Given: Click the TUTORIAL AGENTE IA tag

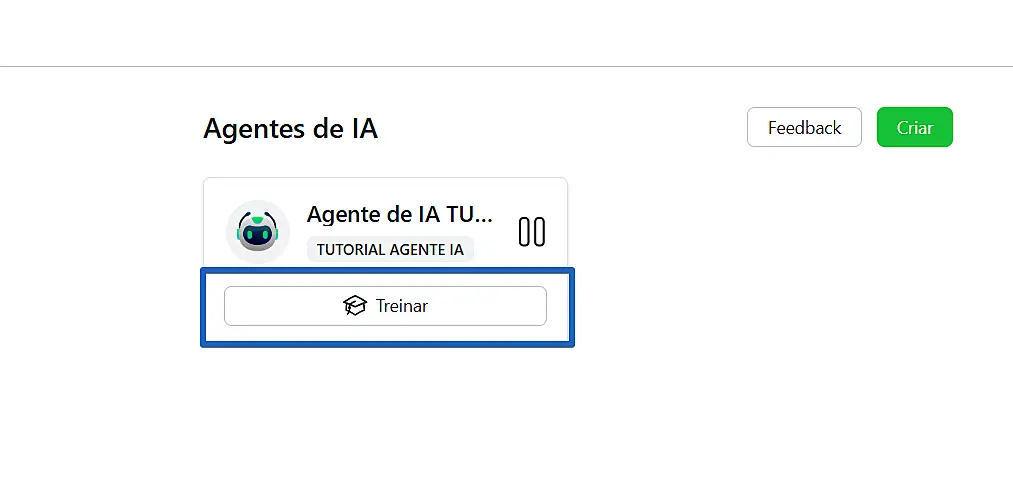Looking at the screenshot, I should (x=390, y=249).
